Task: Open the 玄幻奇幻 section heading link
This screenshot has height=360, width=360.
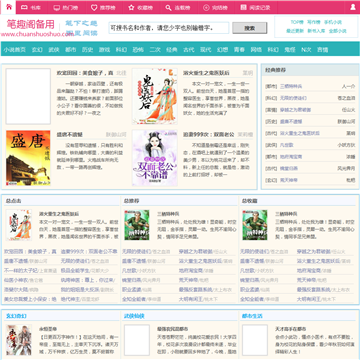Action: point(16,316)
